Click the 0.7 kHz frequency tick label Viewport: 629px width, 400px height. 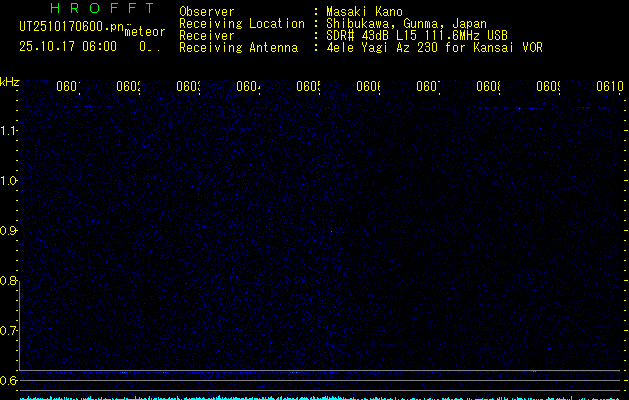click(8, 331)
